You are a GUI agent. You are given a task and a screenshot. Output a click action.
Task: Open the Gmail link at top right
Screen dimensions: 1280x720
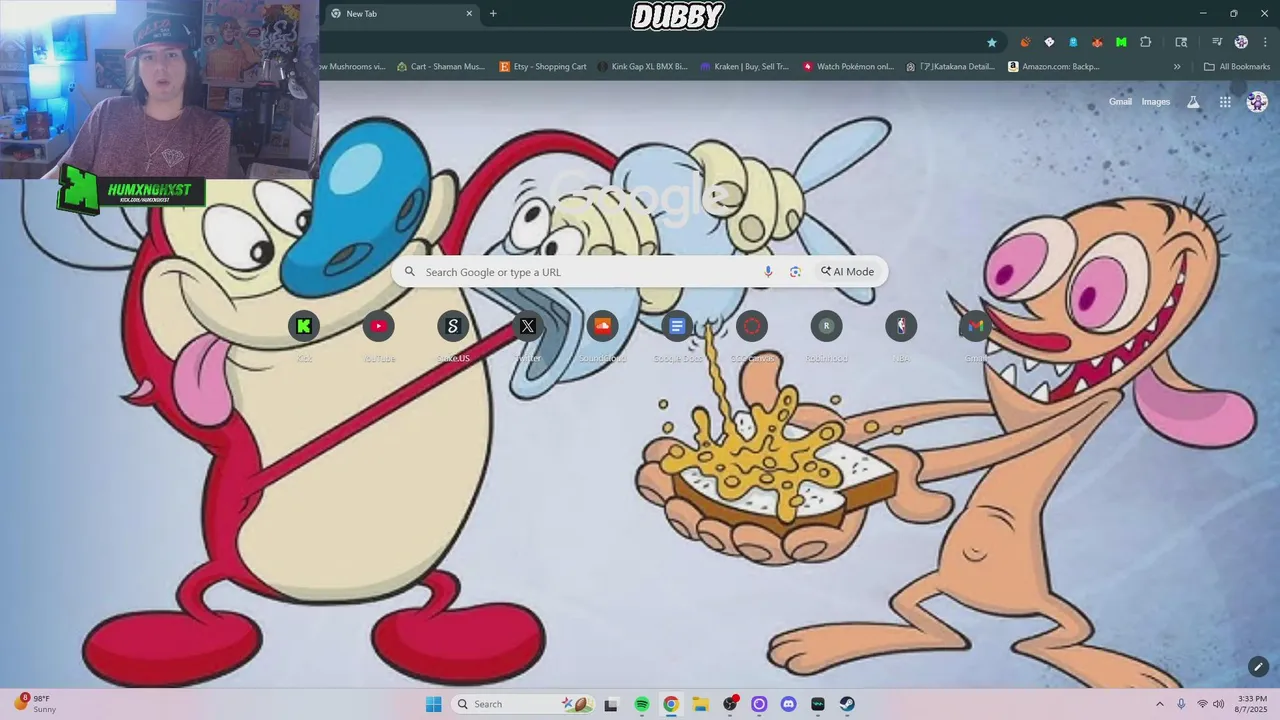coord(1120,102)
